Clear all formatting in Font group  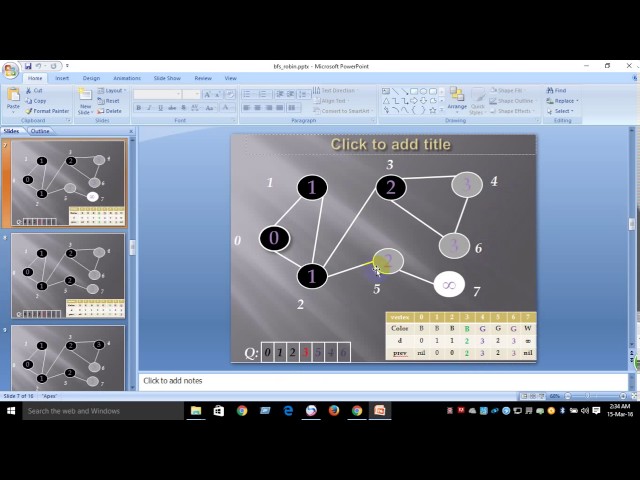(230, 95)
